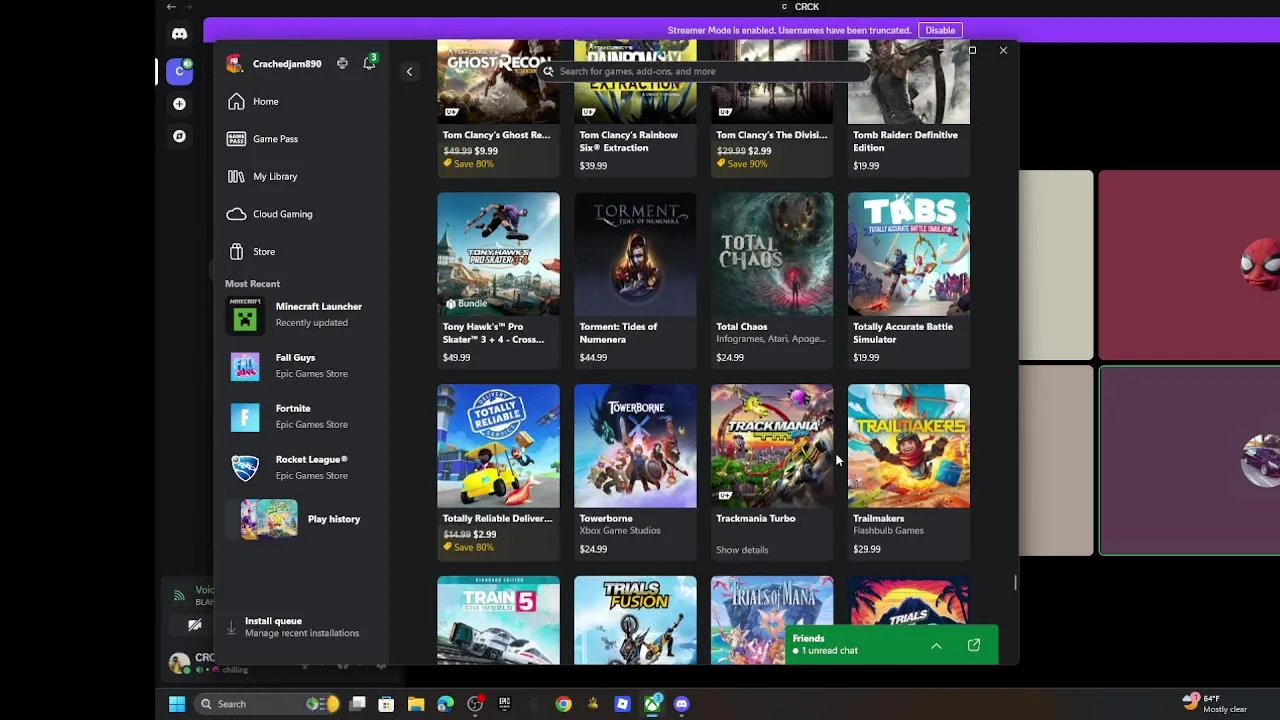Open the Fall Guys recent entry

click(300, 365)
